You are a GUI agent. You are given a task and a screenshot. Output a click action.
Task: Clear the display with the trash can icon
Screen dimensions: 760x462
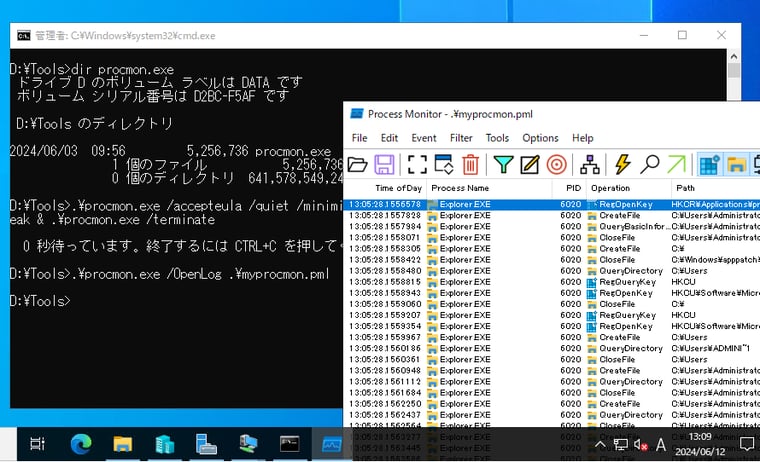(470, 165)
